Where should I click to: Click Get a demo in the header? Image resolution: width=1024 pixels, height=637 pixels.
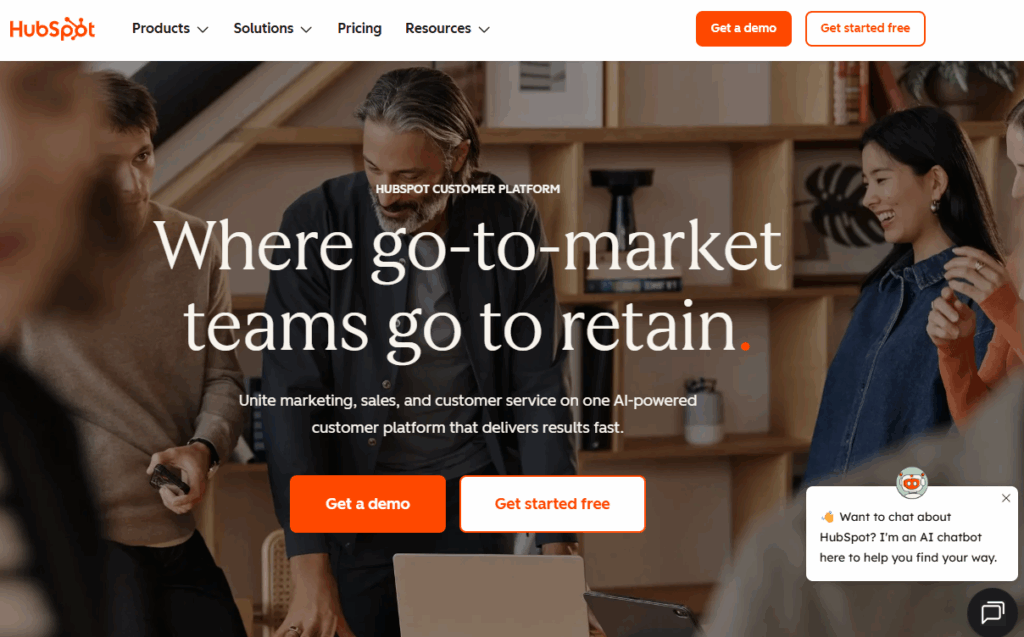point(743,29)
